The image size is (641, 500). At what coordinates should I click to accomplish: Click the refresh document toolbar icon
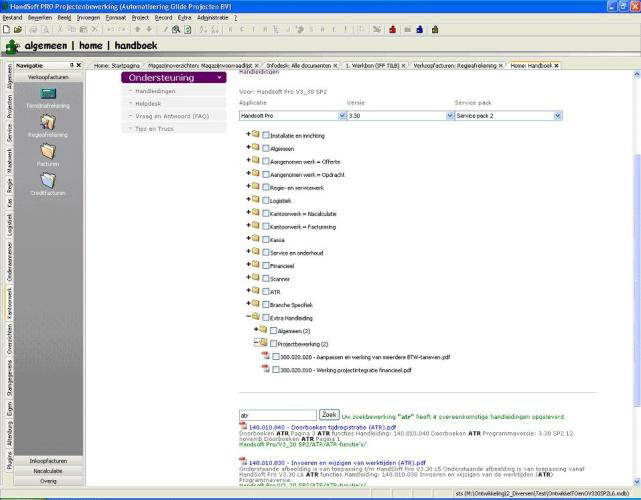point(188,29)
